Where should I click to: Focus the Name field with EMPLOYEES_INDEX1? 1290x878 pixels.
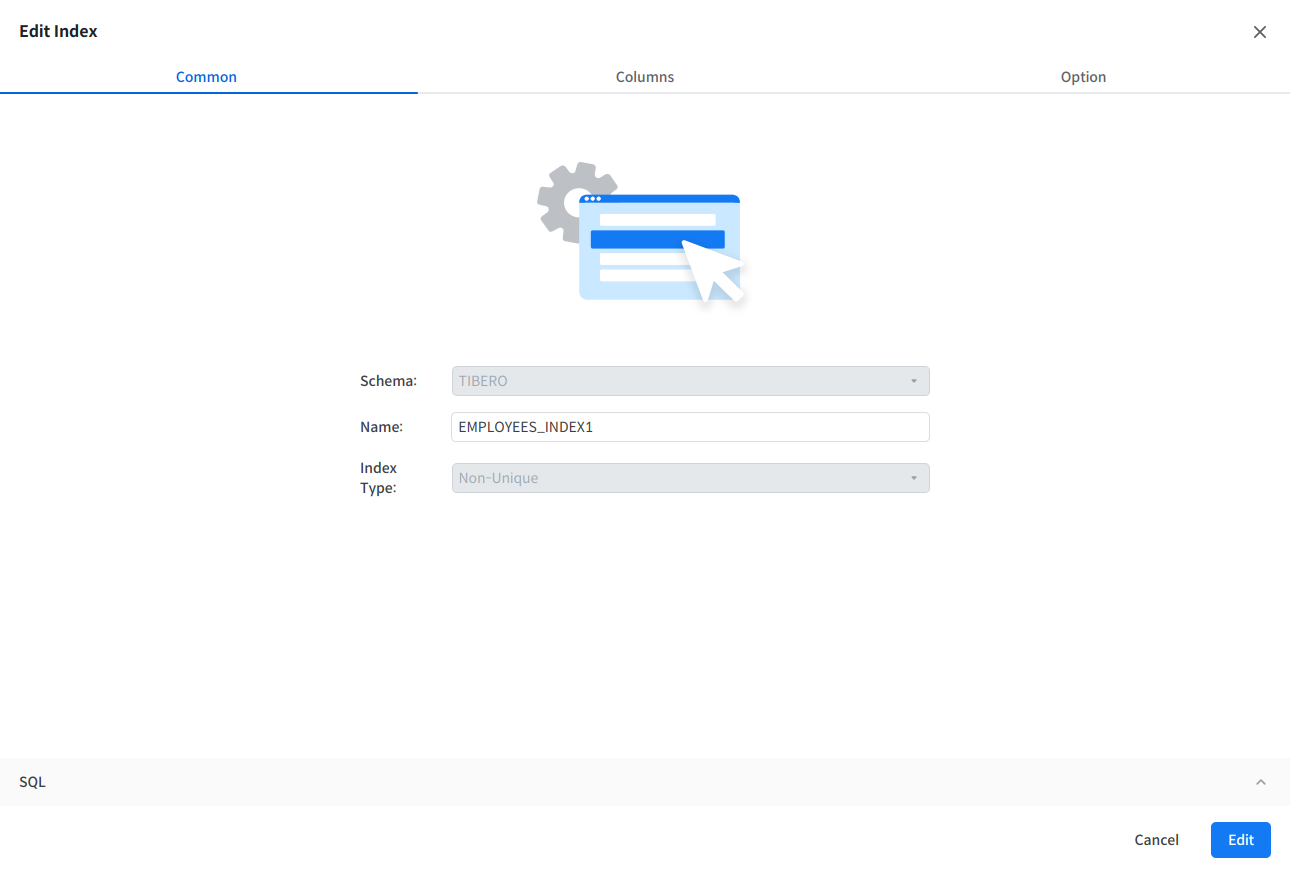690,427
